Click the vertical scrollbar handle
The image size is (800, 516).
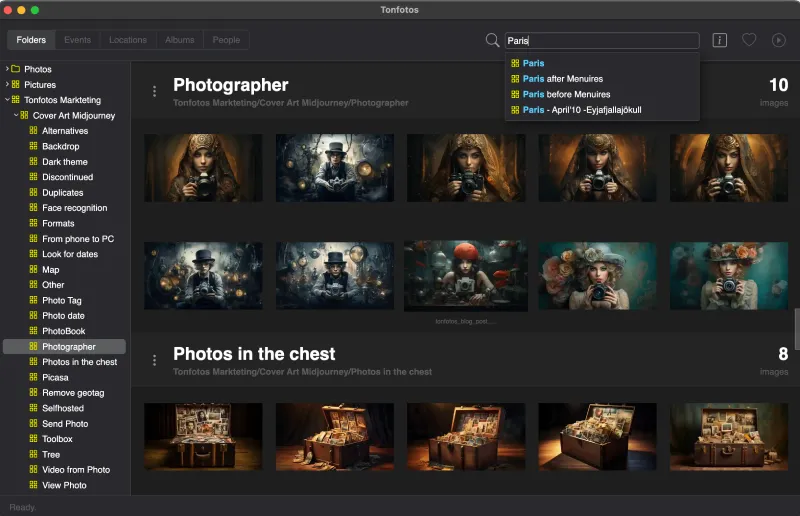point(797,329)
